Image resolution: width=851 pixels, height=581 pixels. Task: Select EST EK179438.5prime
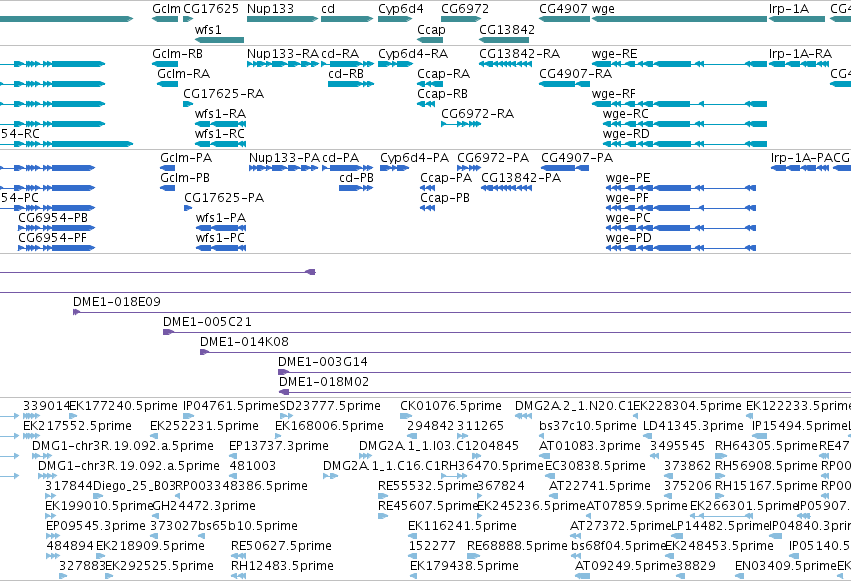[414, 576]
